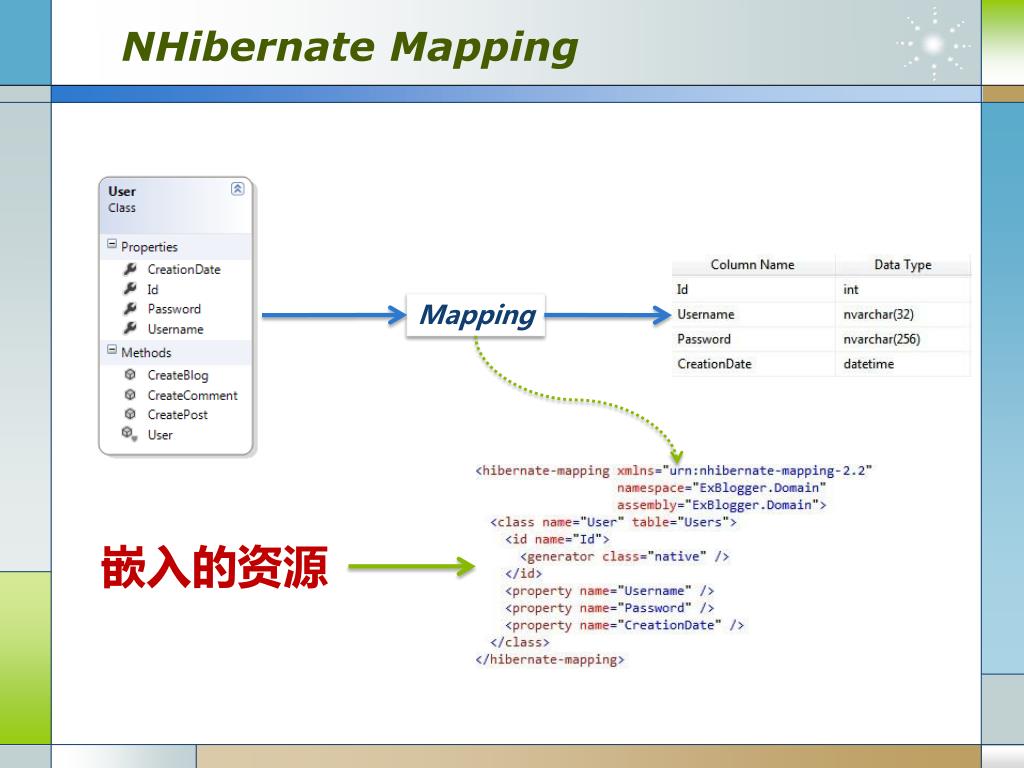Select the User constructor entry
The image size is (1024, 768).
coord(160,435)
